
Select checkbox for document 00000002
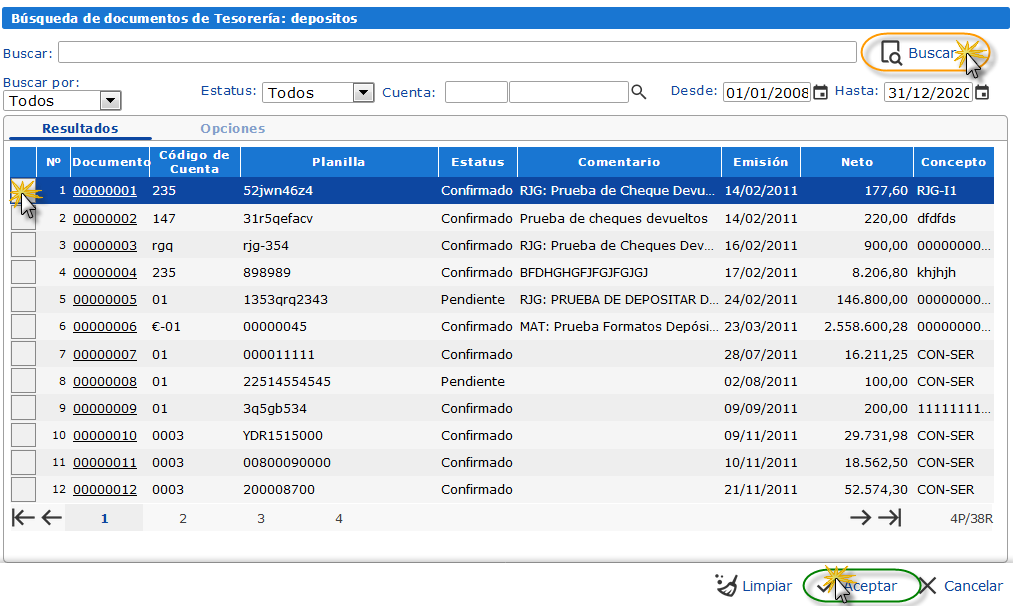[23, 218]
